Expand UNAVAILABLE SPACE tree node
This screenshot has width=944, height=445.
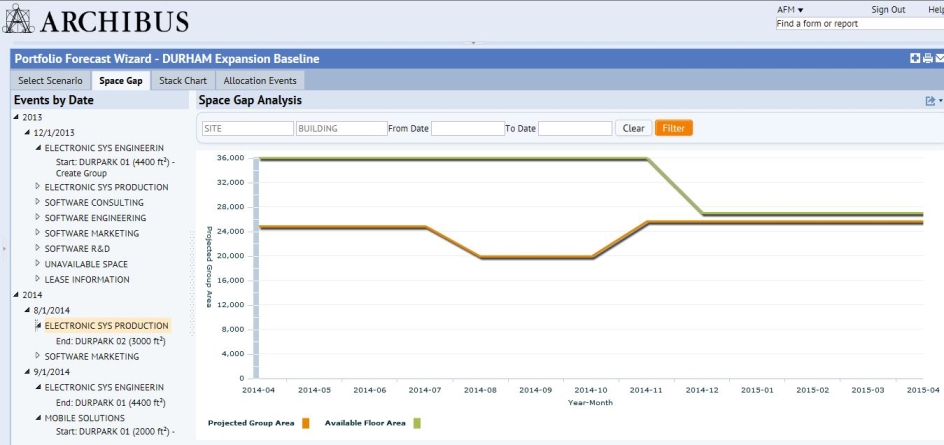click(38, 264)
